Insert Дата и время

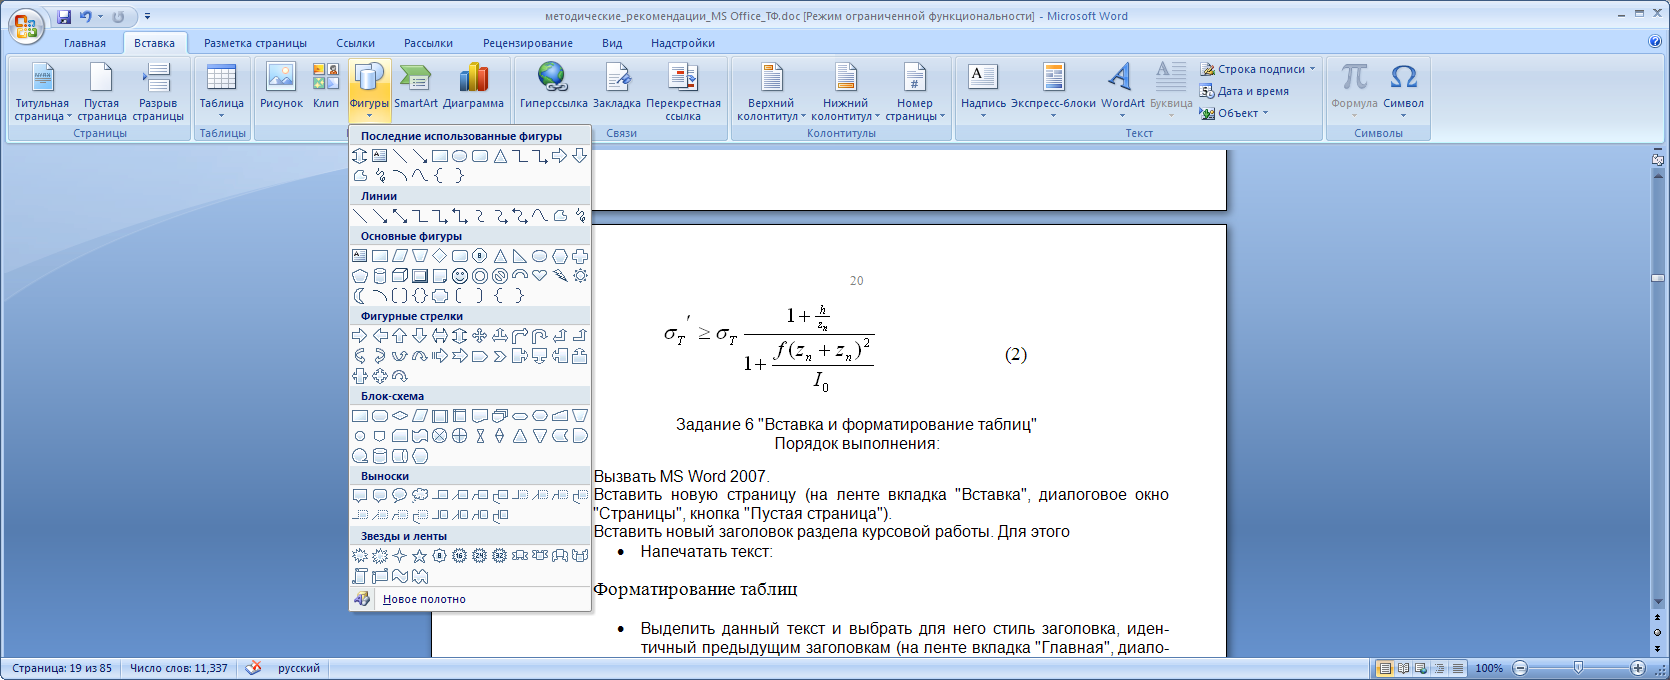pyautogui.click(x=1244, y=91)
